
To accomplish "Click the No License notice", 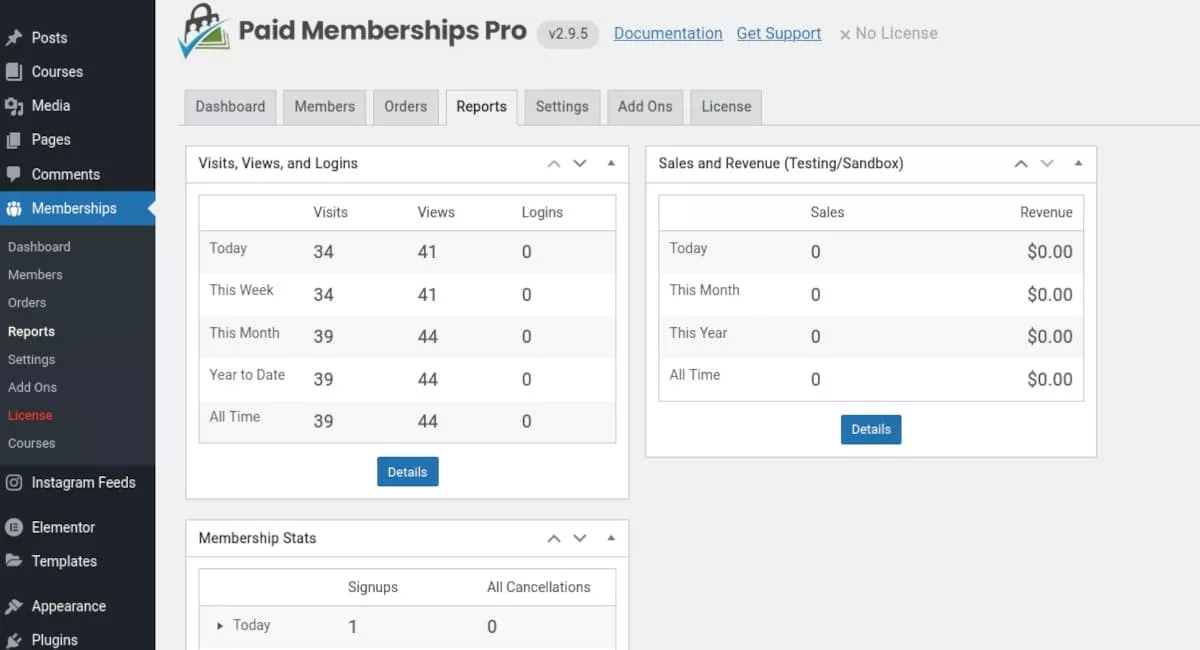I will coord(888,34).
